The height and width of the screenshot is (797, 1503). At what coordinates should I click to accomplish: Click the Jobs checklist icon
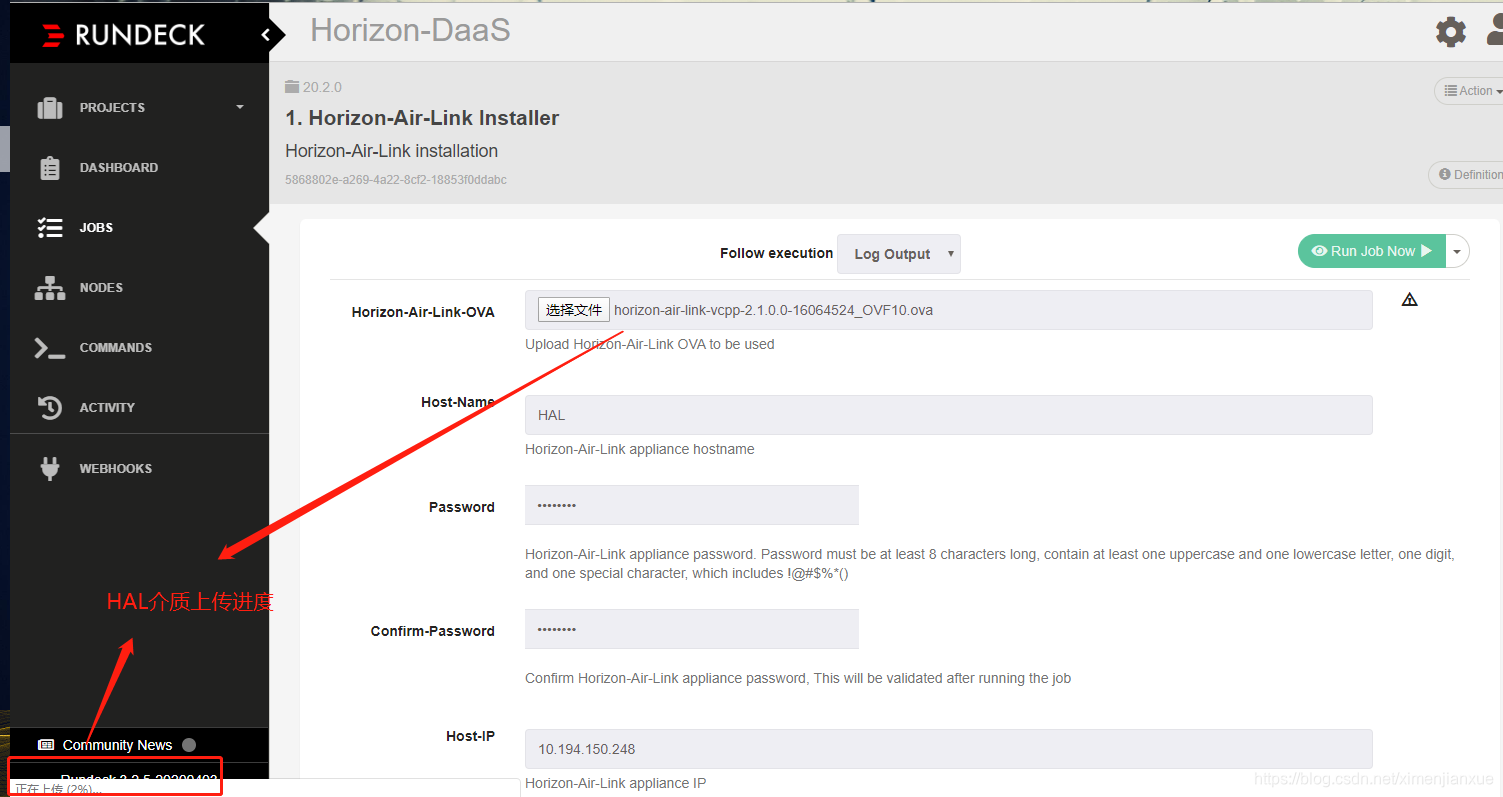(x=50, y=227)
